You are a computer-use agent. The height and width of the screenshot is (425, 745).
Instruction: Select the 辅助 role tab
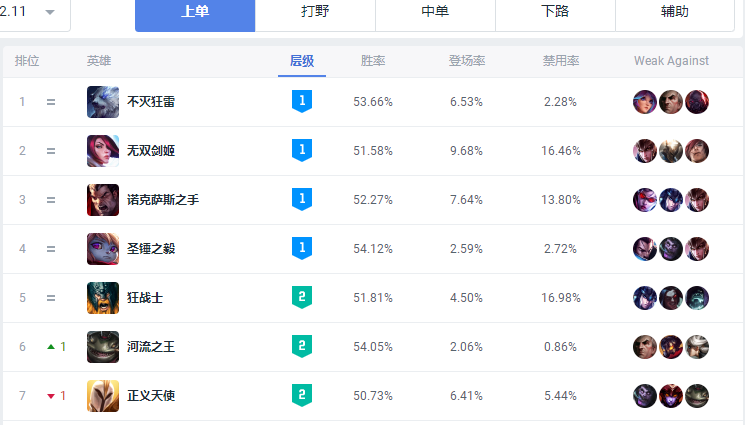point(675,13)
